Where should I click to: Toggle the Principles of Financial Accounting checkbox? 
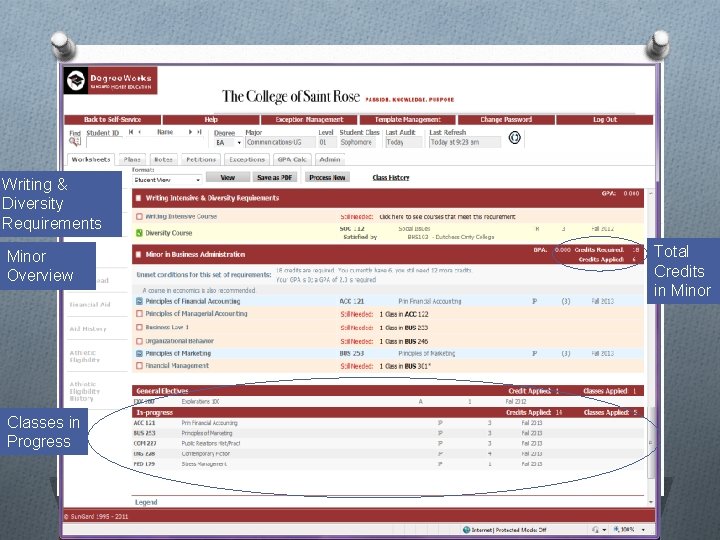coord(140,301)
